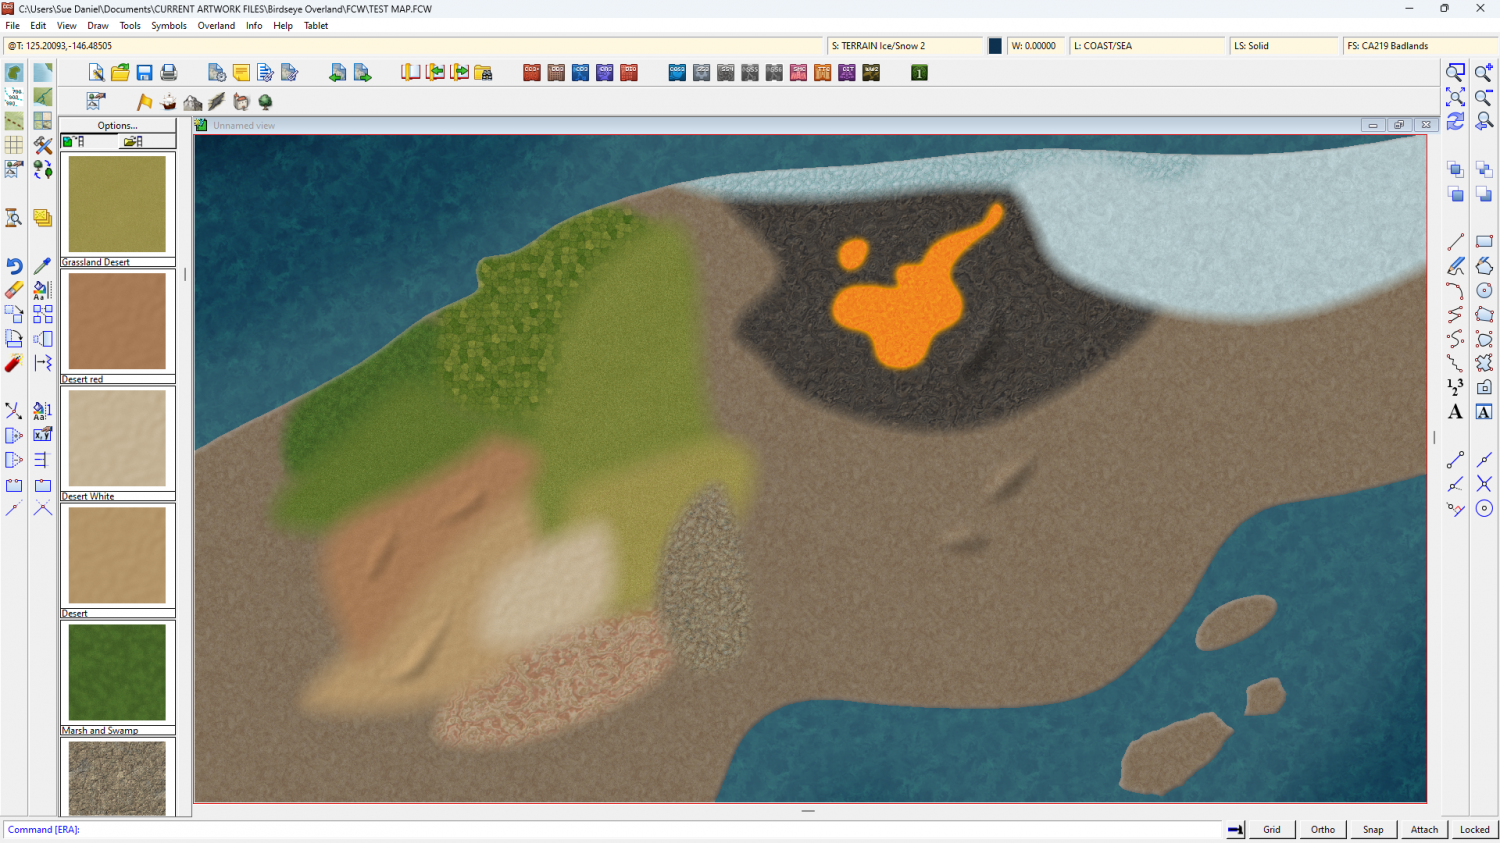Select the Erase tool
1500x843 pixels.
pyautogui.click(x=14, y=290)
